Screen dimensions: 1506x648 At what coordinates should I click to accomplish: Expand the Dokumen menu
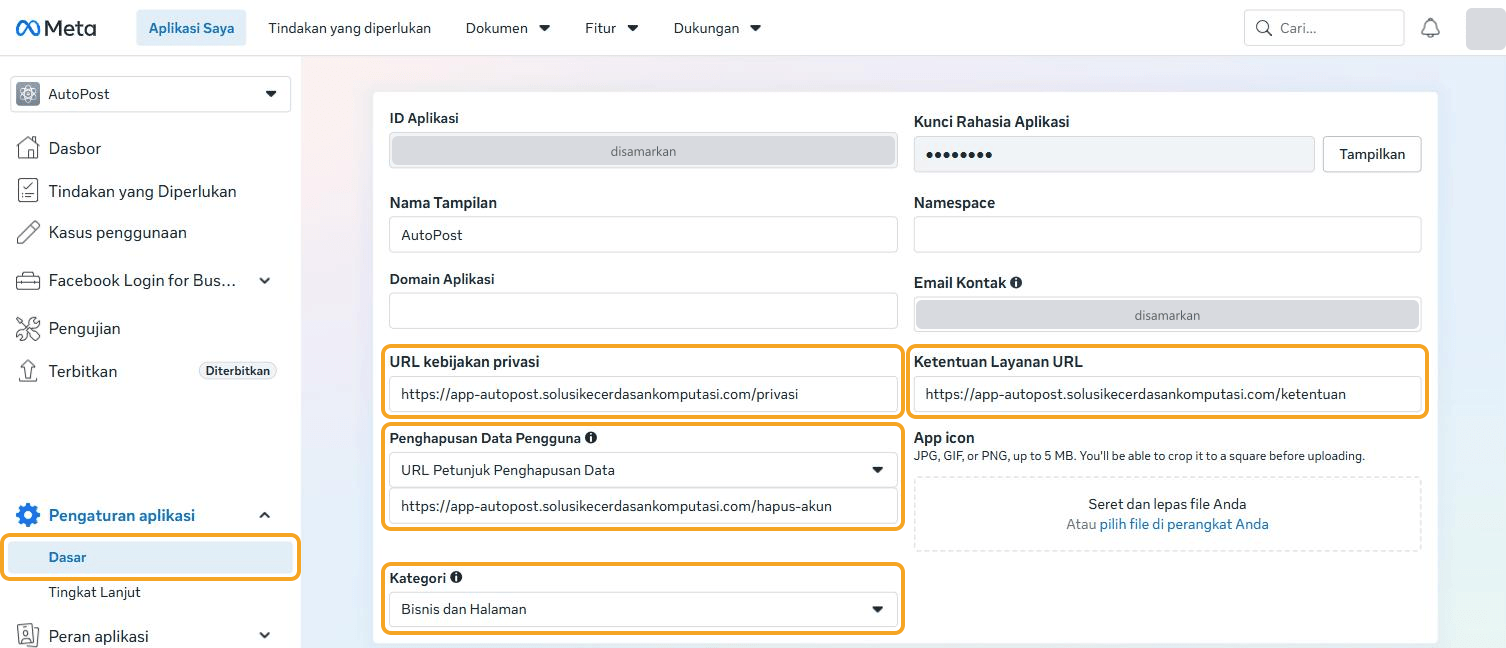508,28
